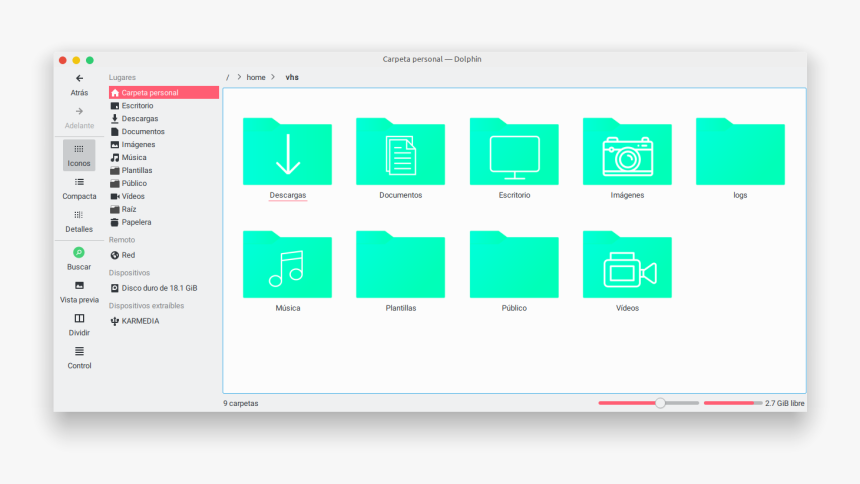The width and height of the screenshot is (860, 484).
Task: Click the Plantillas folder name label
Action: pos(400,308)
